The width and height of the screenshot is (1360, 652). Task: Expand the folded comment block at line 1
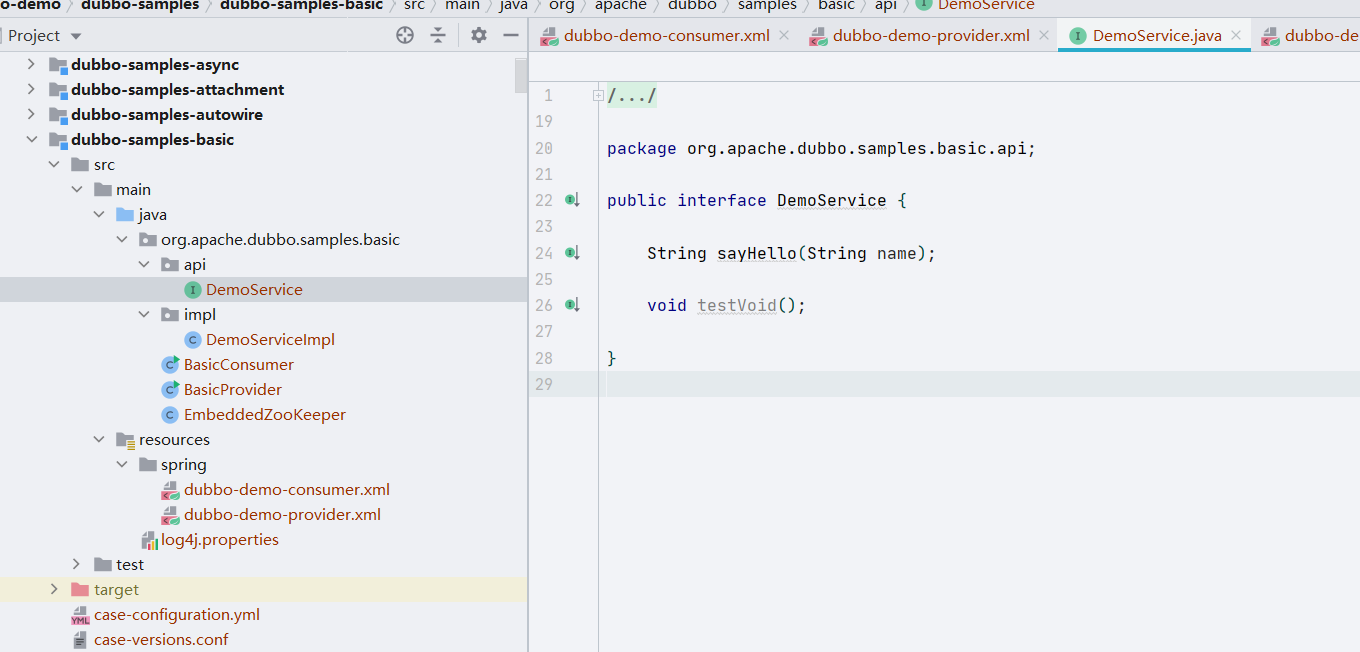coord(598,96)
